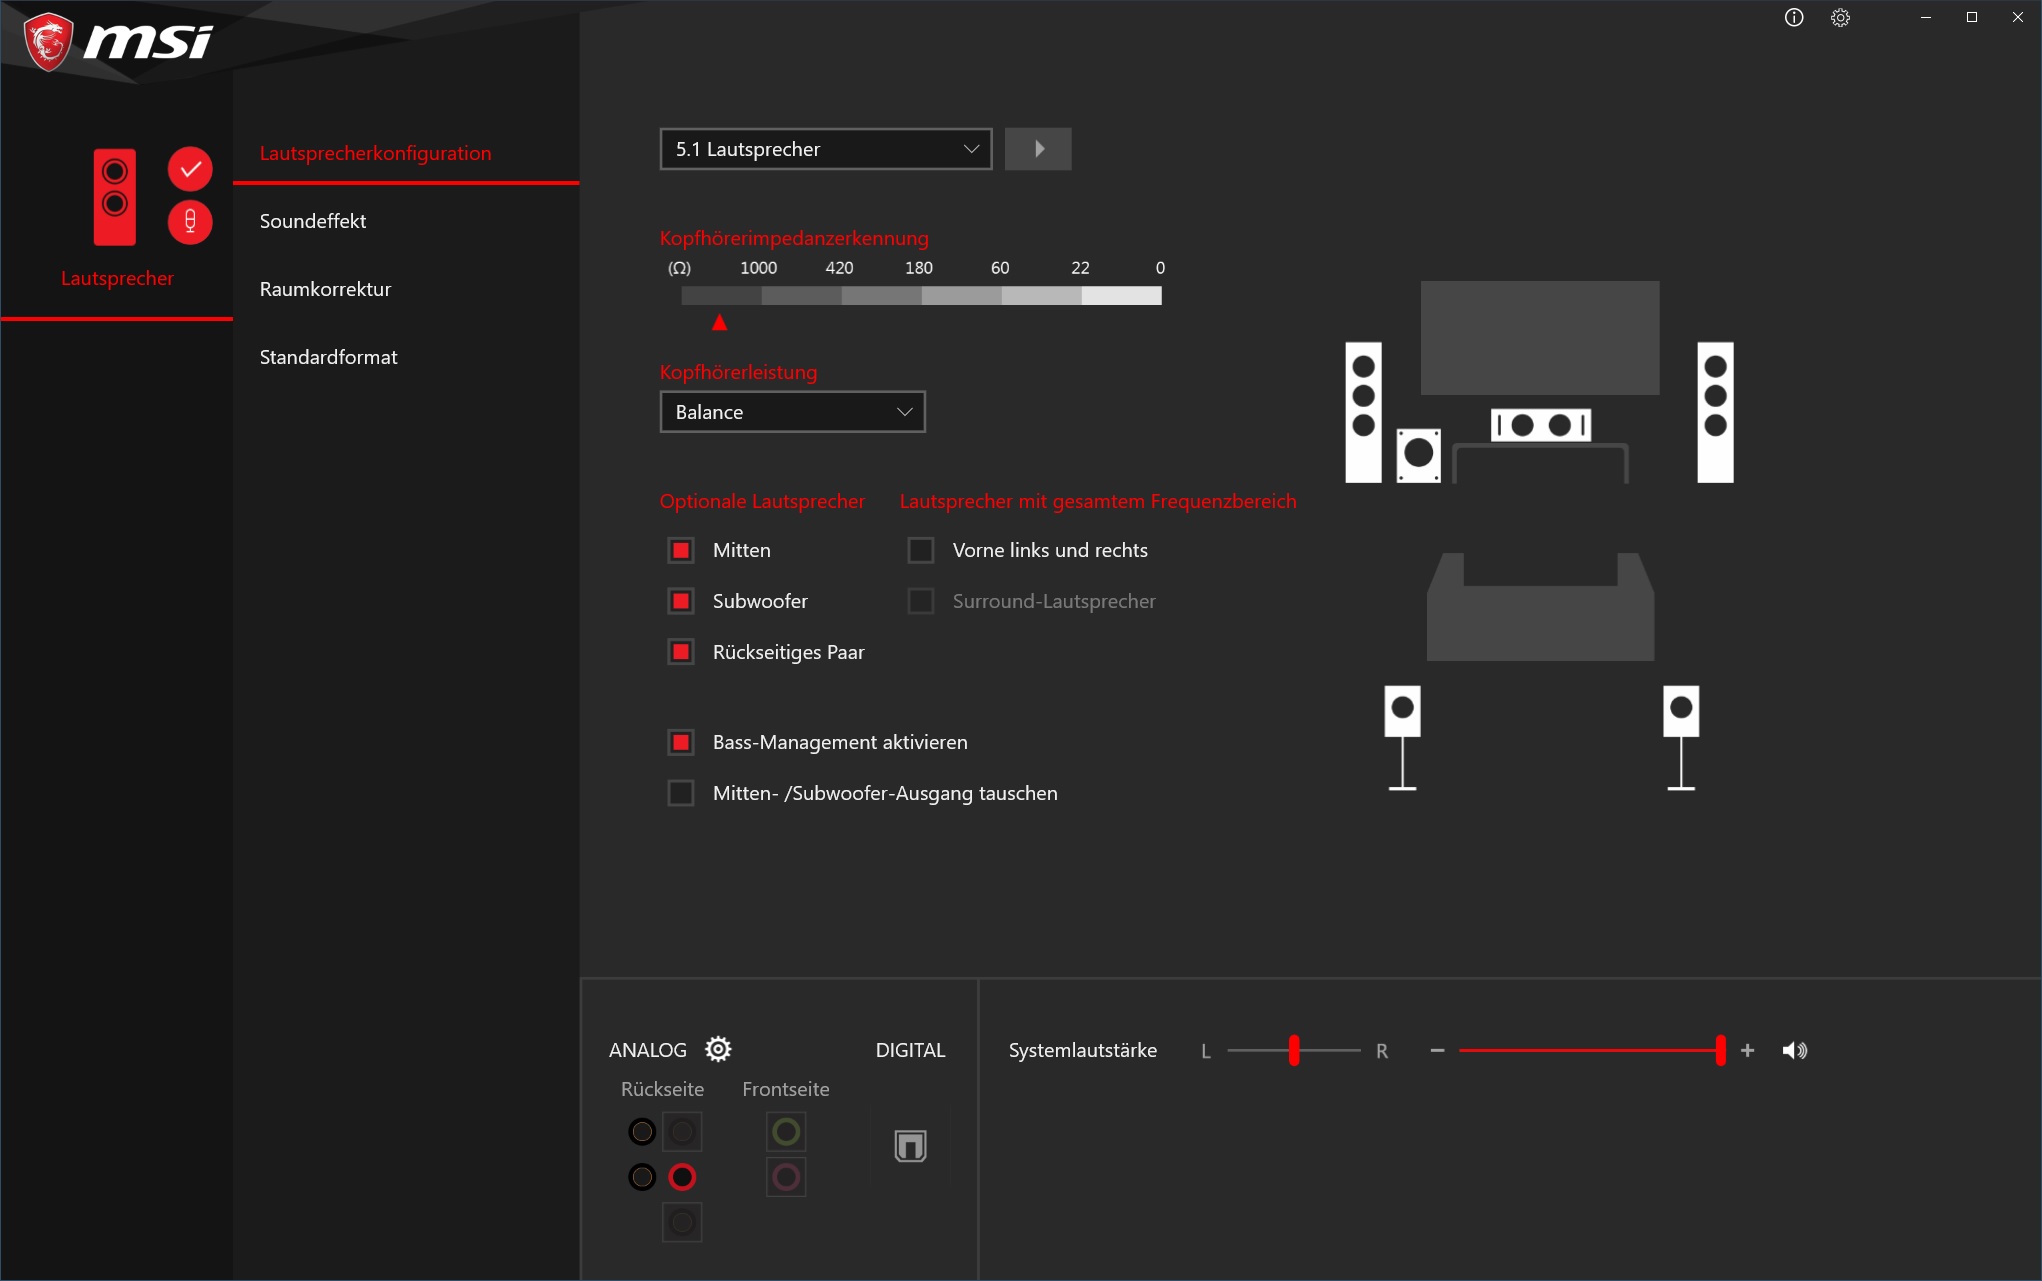Click the L/R balance slider handle
The image size is (2042, 1281).
pyautogui.click(x=1294, y=1051)
